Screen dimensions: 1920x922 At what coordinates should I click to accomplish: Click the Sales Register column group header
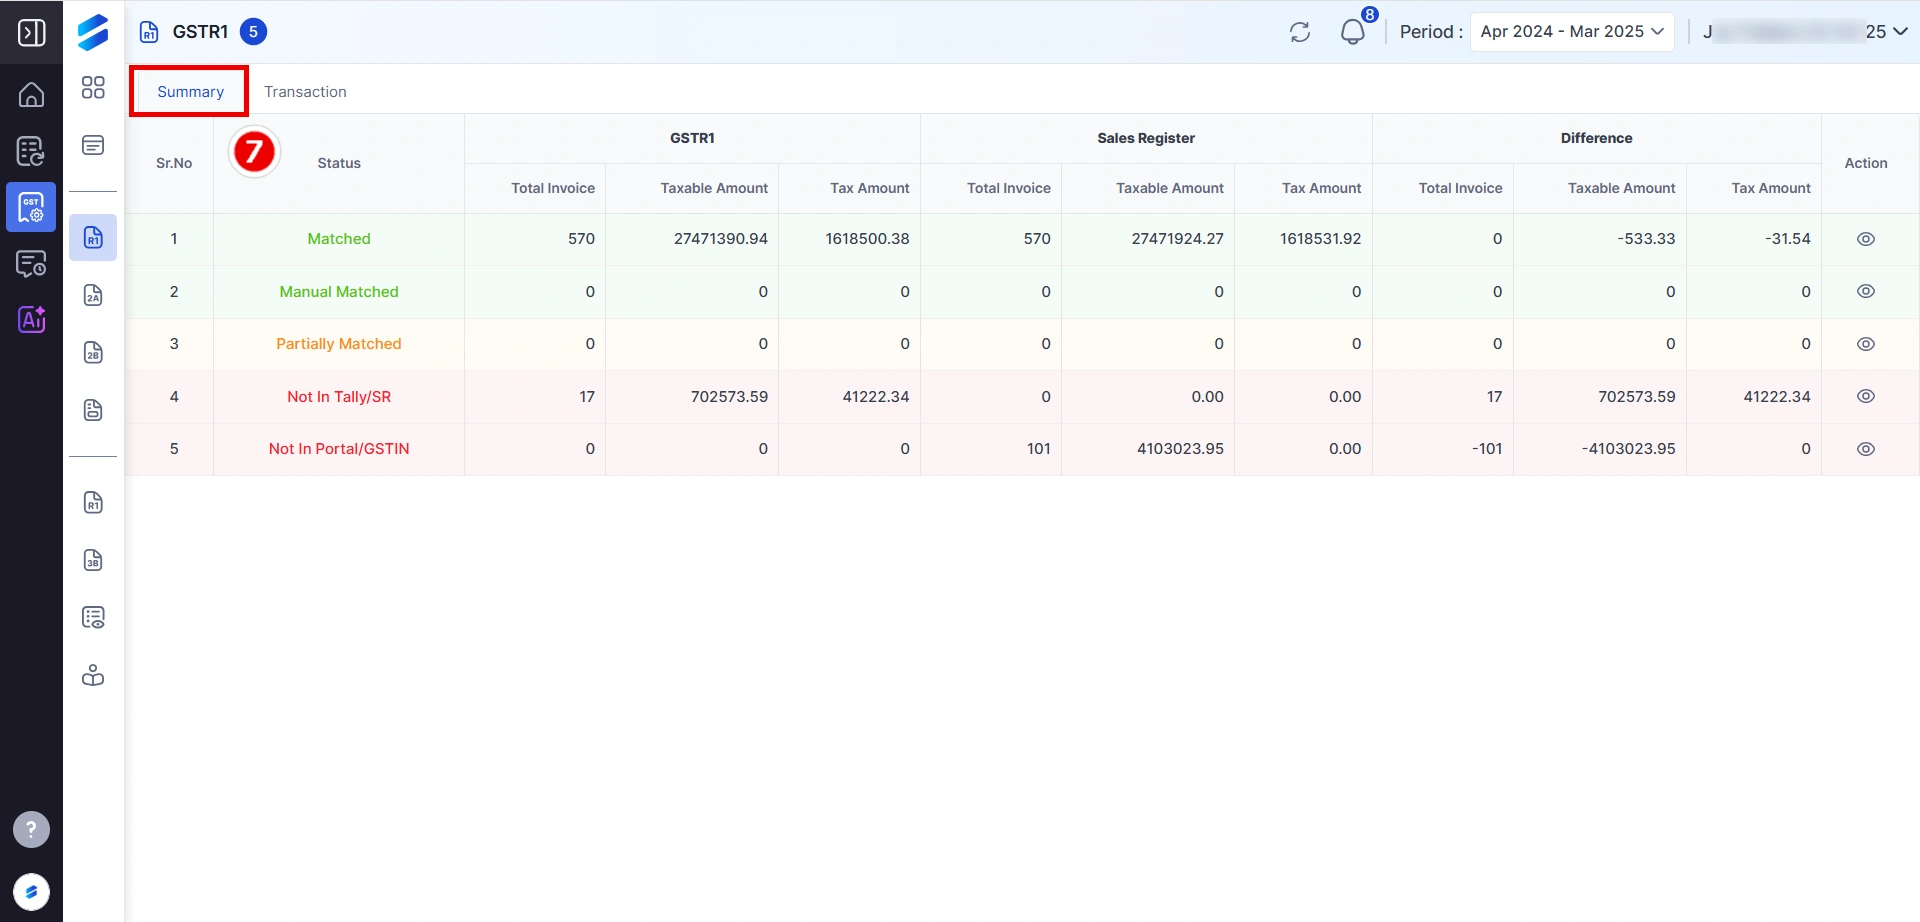click(x=1146, y=138)
